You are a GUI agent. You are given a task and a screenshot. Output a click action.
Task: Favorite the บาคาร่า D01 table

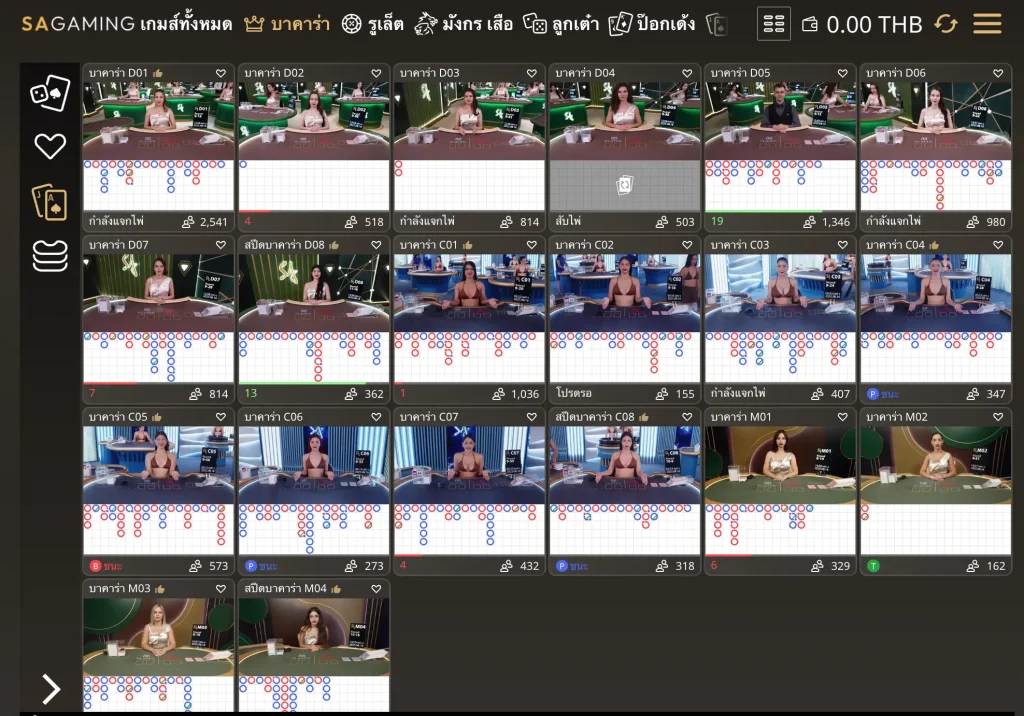[x=221, y=73]
